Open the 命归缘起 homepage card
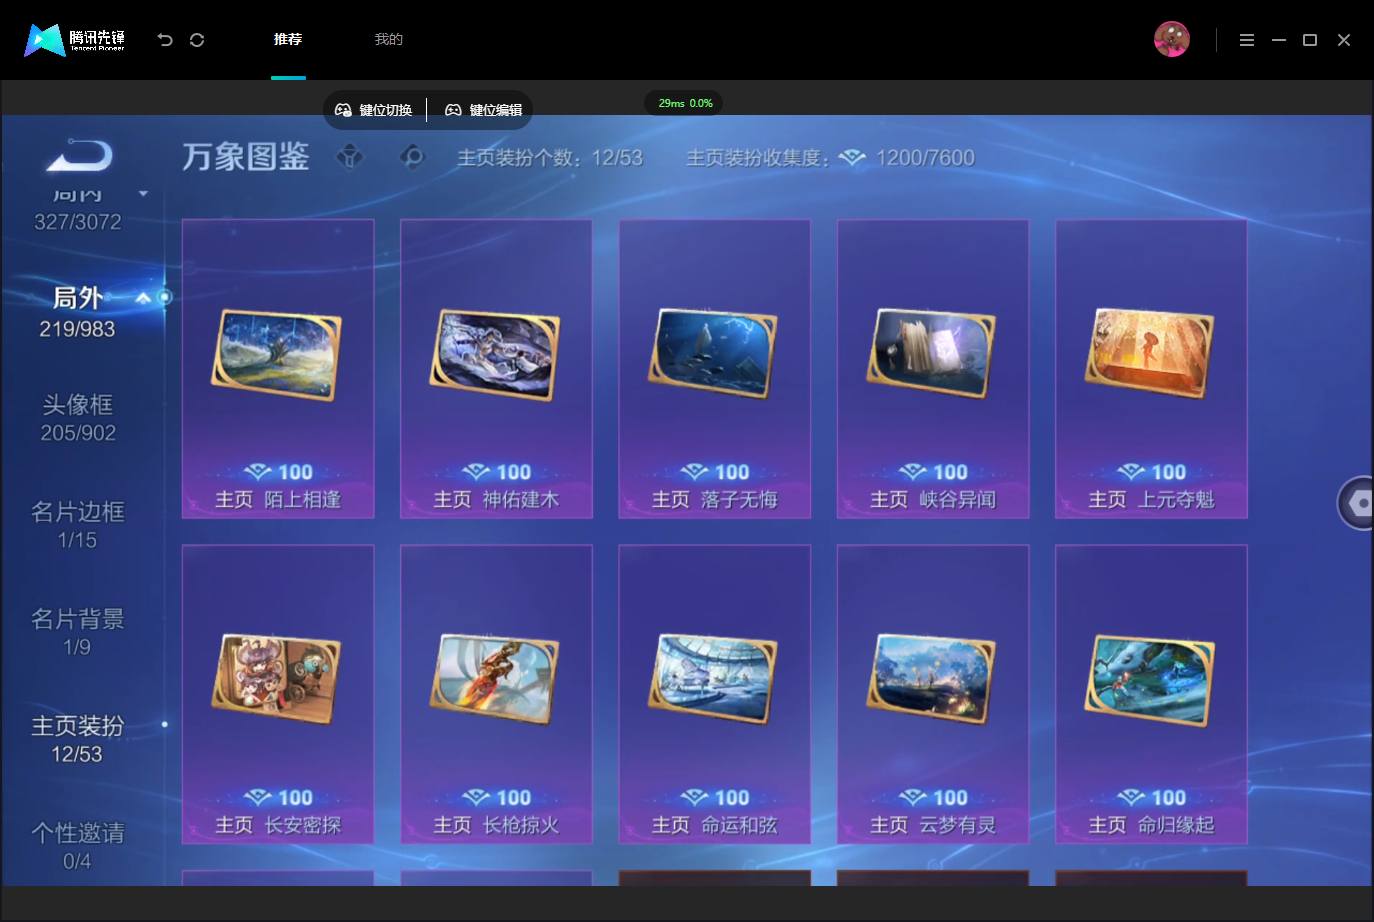The image size is (1374, 922). 1151,694
